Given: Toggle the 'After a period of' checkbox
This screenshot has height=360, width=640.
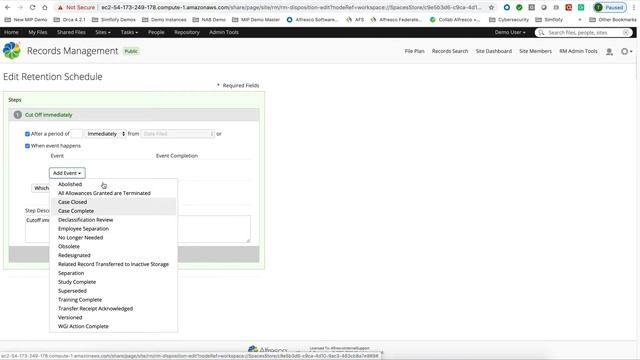Looking at the screenshot, I should pyautogui.click(x=27, y=134).
